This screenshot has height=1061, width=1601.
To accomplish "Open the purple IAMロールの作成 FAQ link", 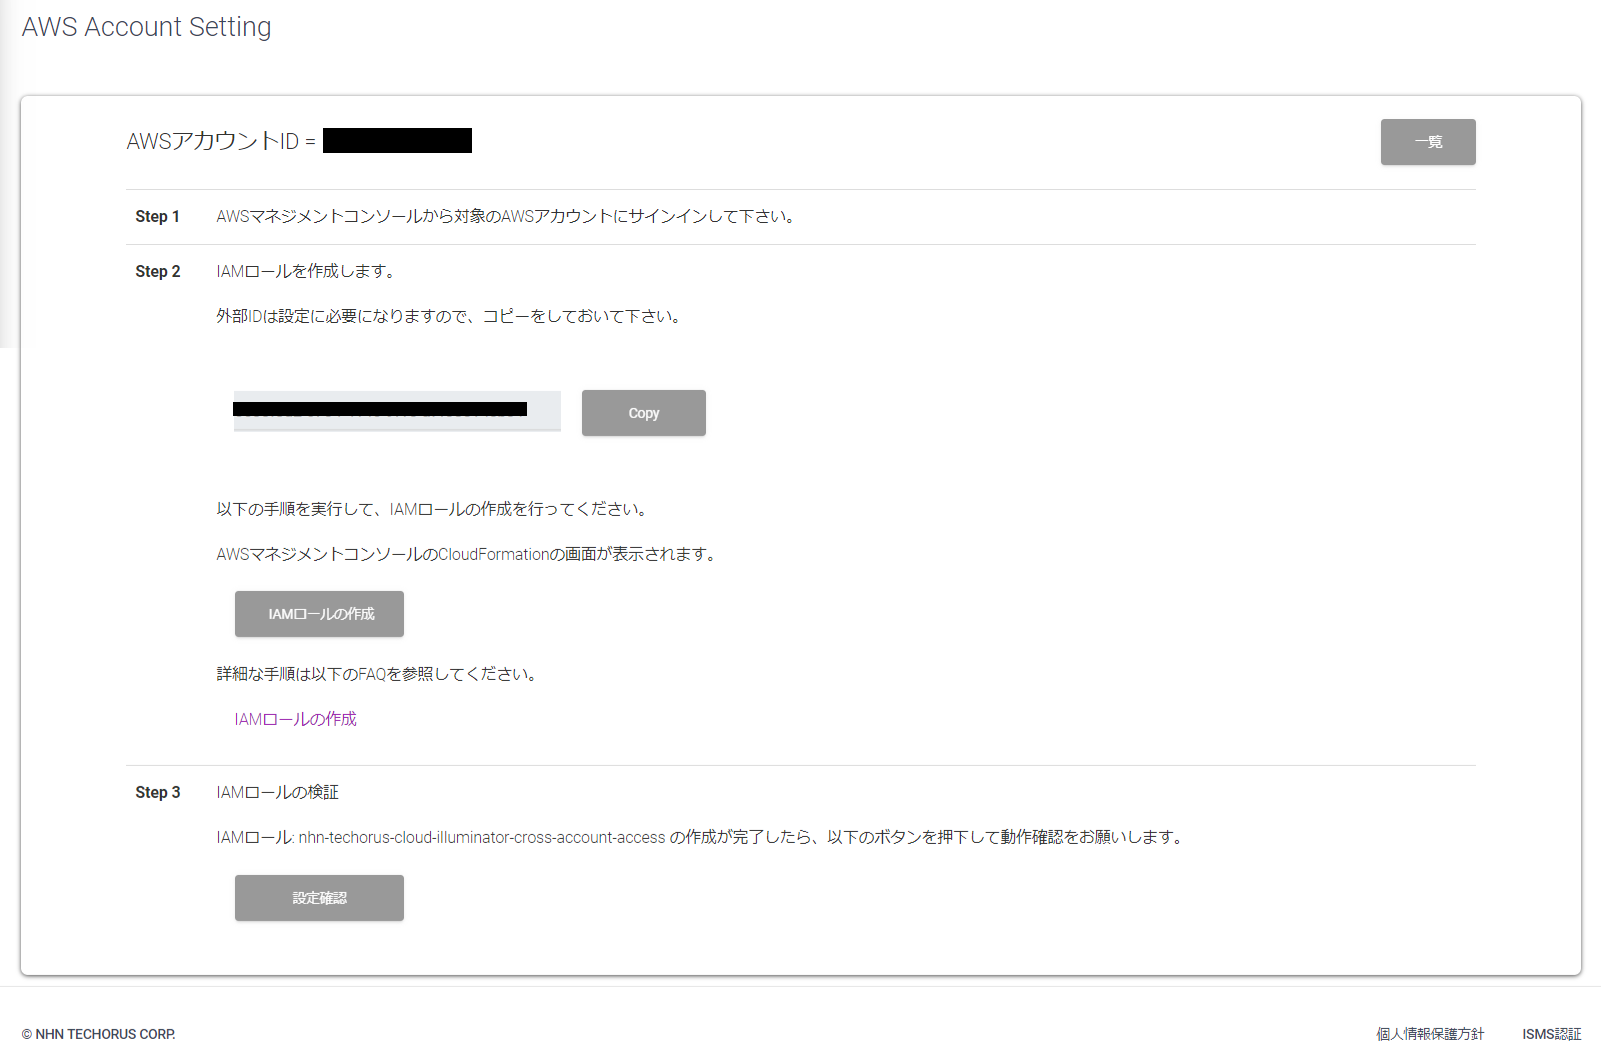I will 295,719.
